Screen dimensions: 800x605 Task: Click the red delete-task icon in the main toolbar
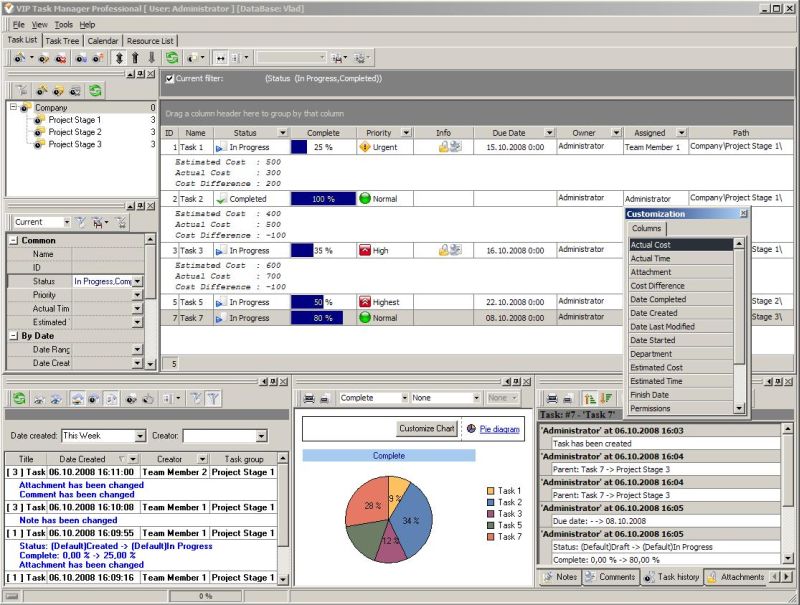(x=61, y=58)
